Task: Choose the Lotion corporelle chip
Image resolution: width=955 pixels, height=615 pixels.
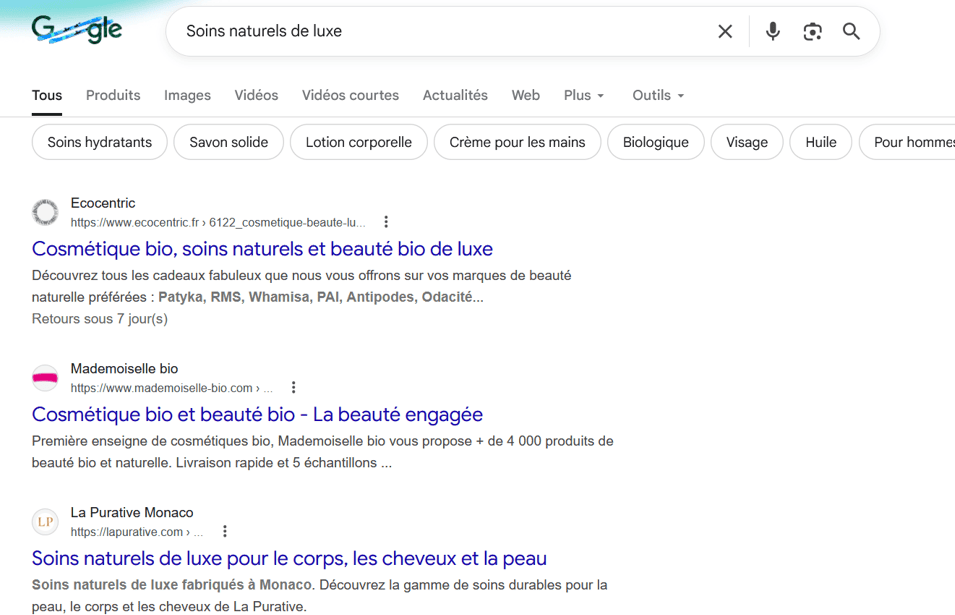Action: click(x=359, y=142)
